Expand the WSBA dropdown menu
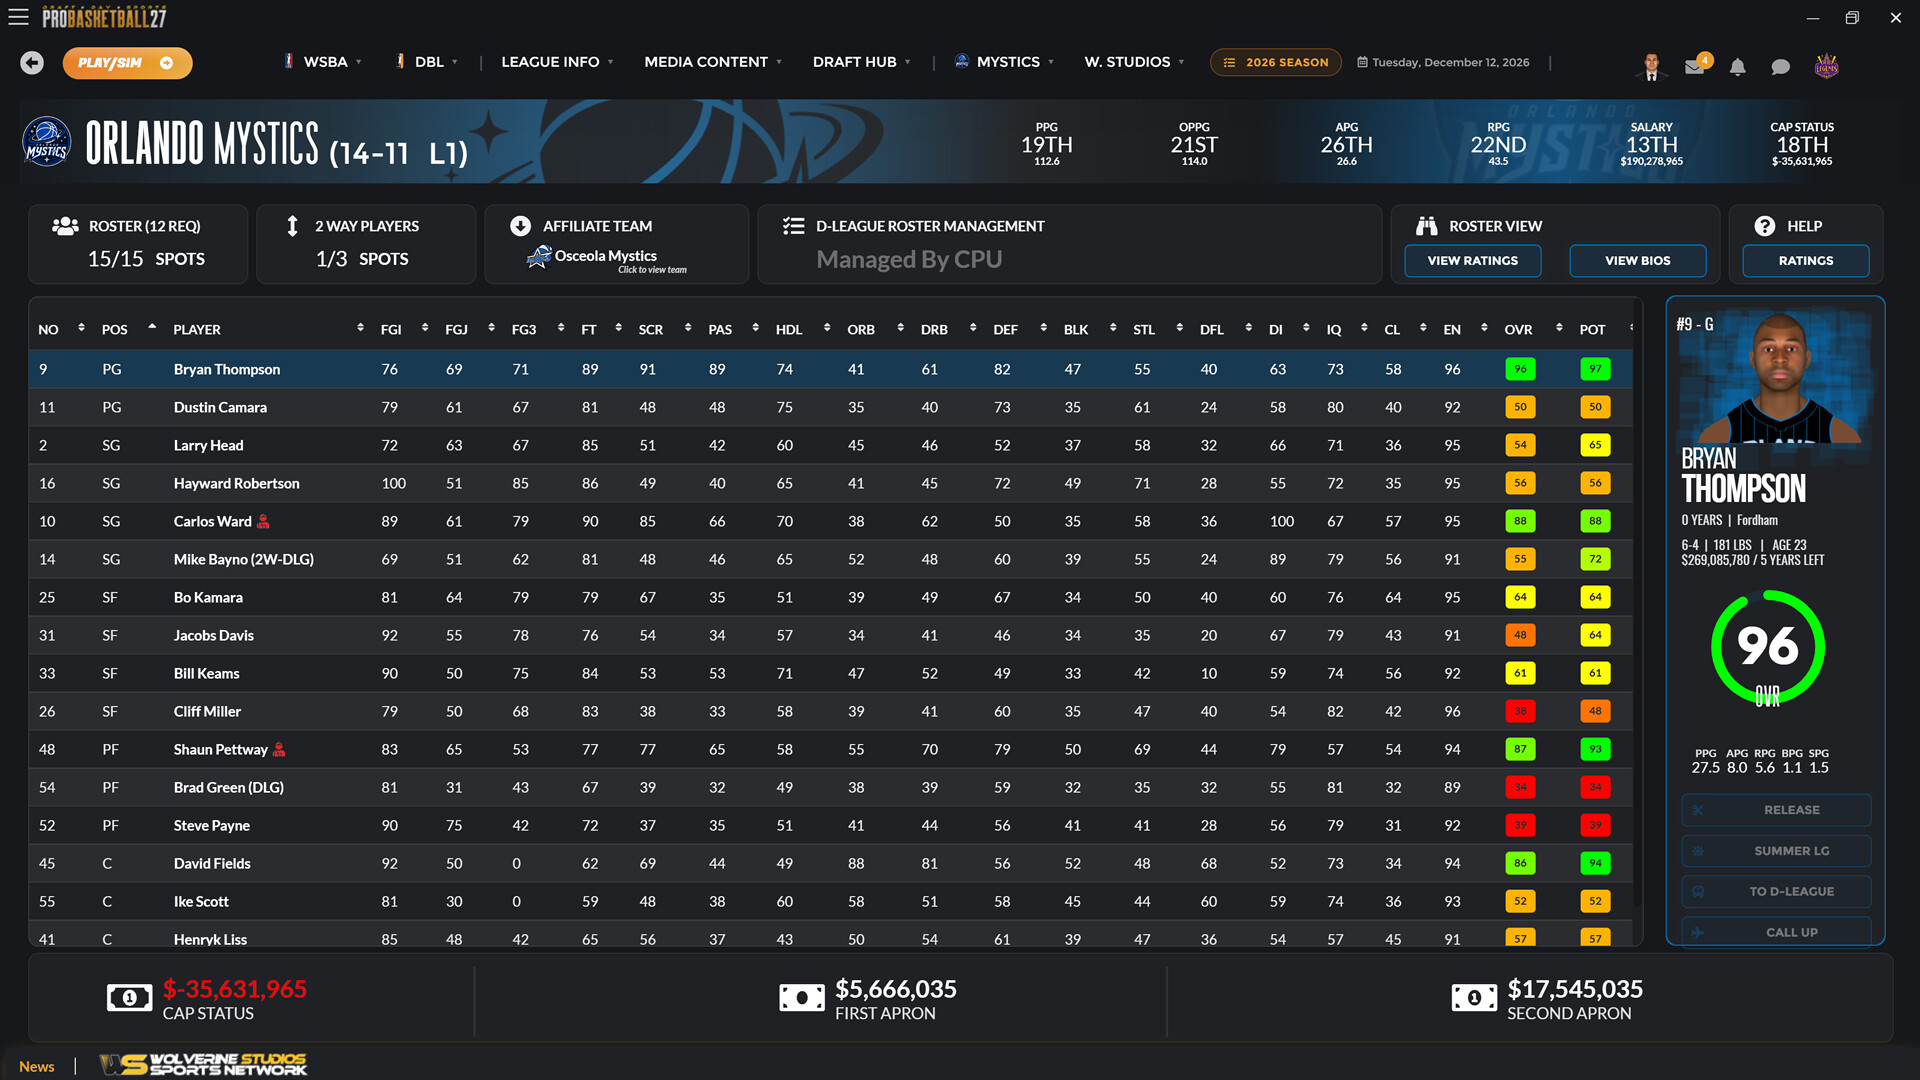This screenshot has height=1080, width=1920. [x=323, y=62]
